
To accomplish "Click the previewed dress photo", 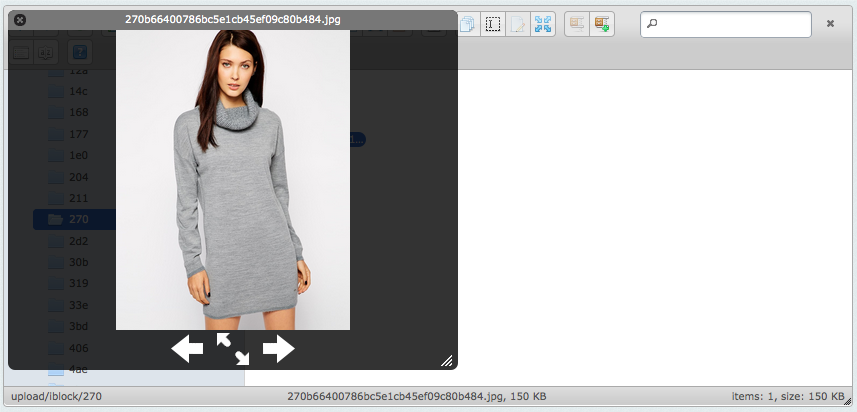I will pyautogui.click(x=233, y=180).
